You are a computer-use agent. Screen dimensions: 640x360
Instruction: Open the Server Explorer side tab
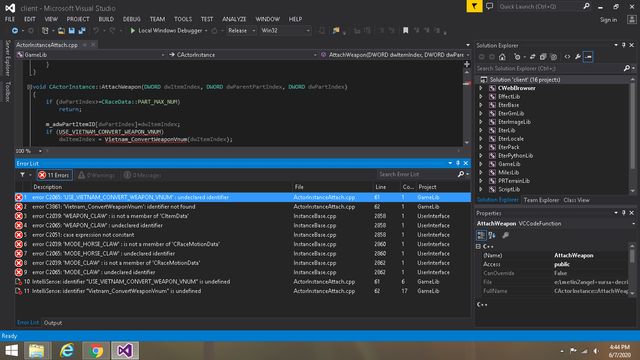point(7,58)
